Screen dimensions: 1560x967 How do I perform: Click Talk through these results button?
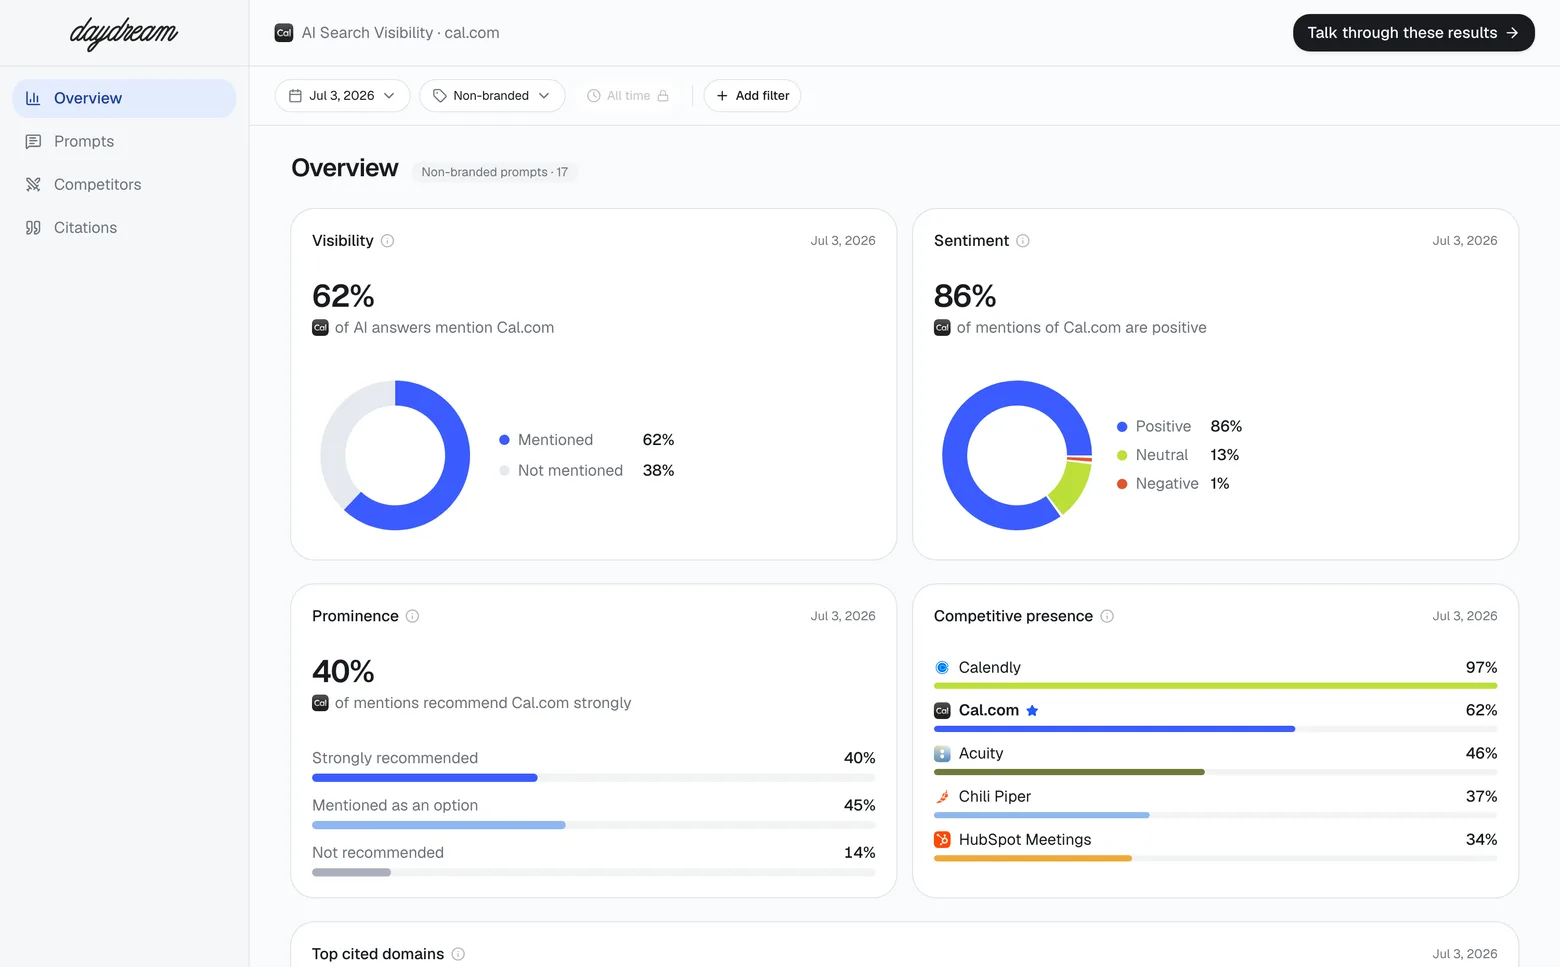click(x=1413, y=33)
